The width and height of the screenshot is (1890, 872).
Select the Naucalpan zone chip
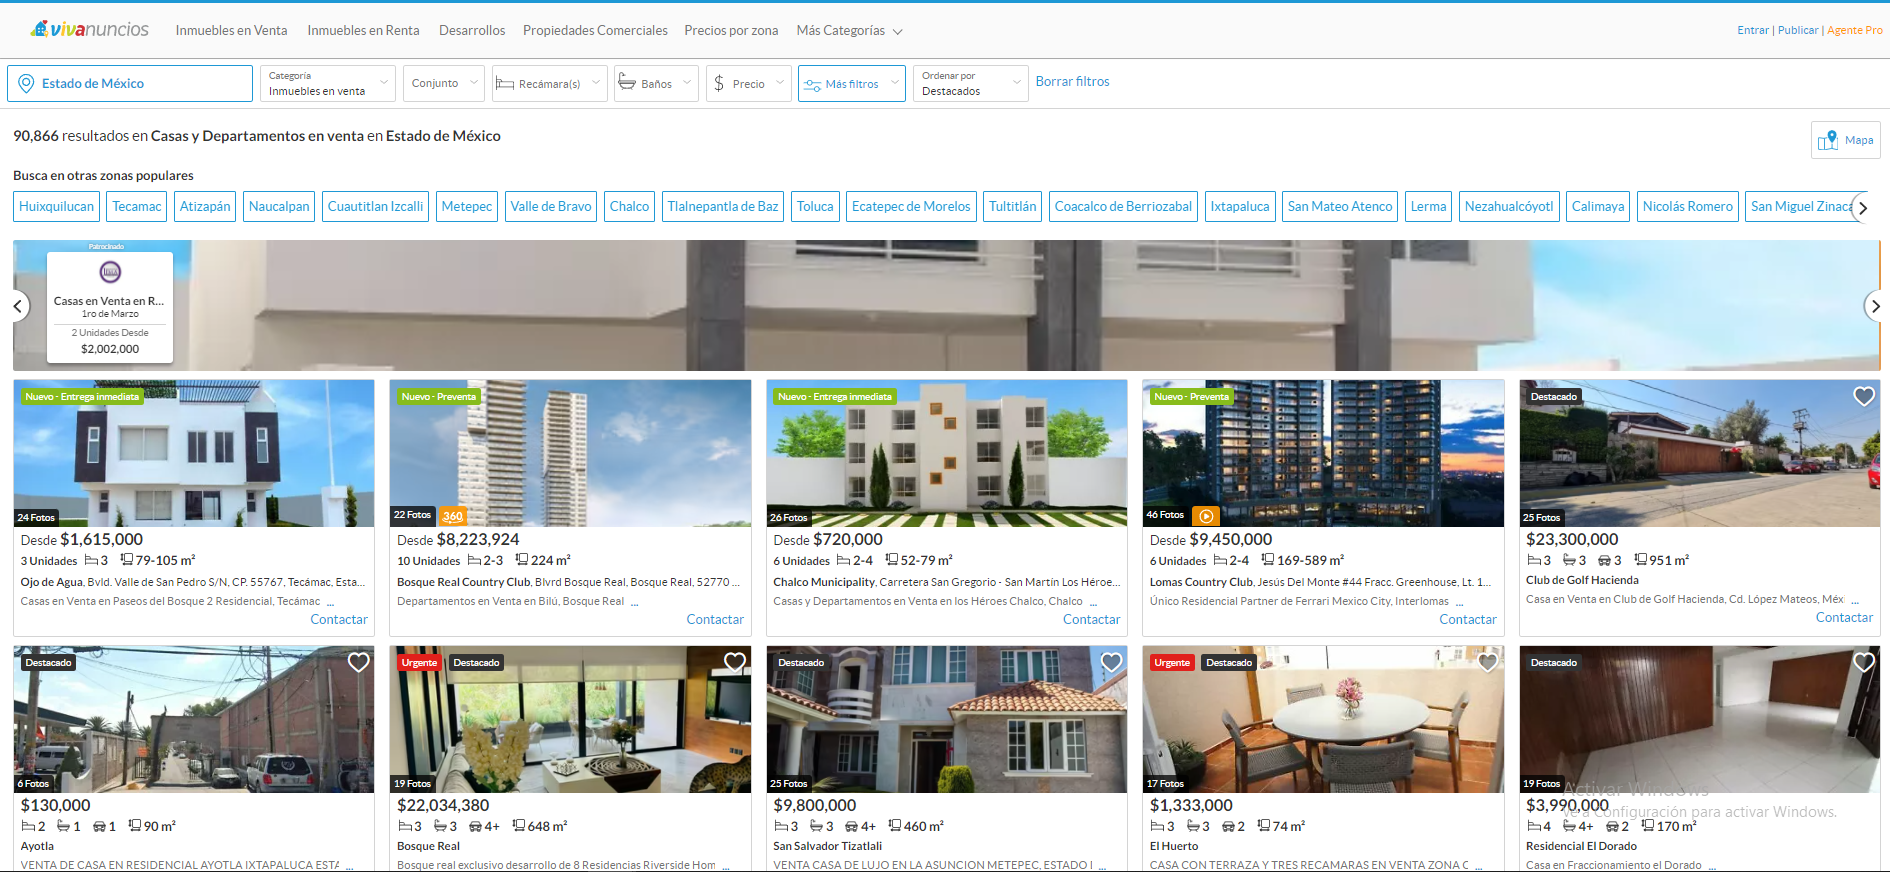[x=279, y=207]
